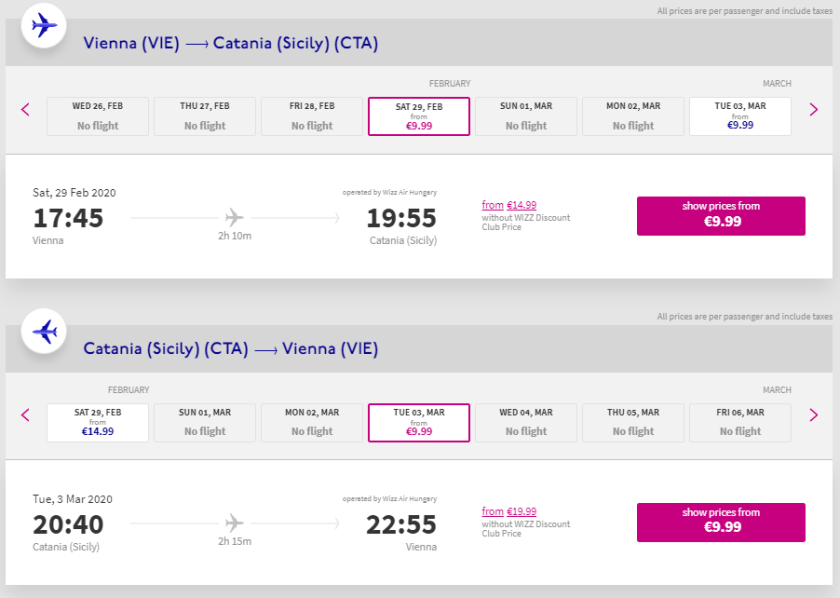
Task: Show earlier outbound dates with left arrow
Action: point(26,109)
